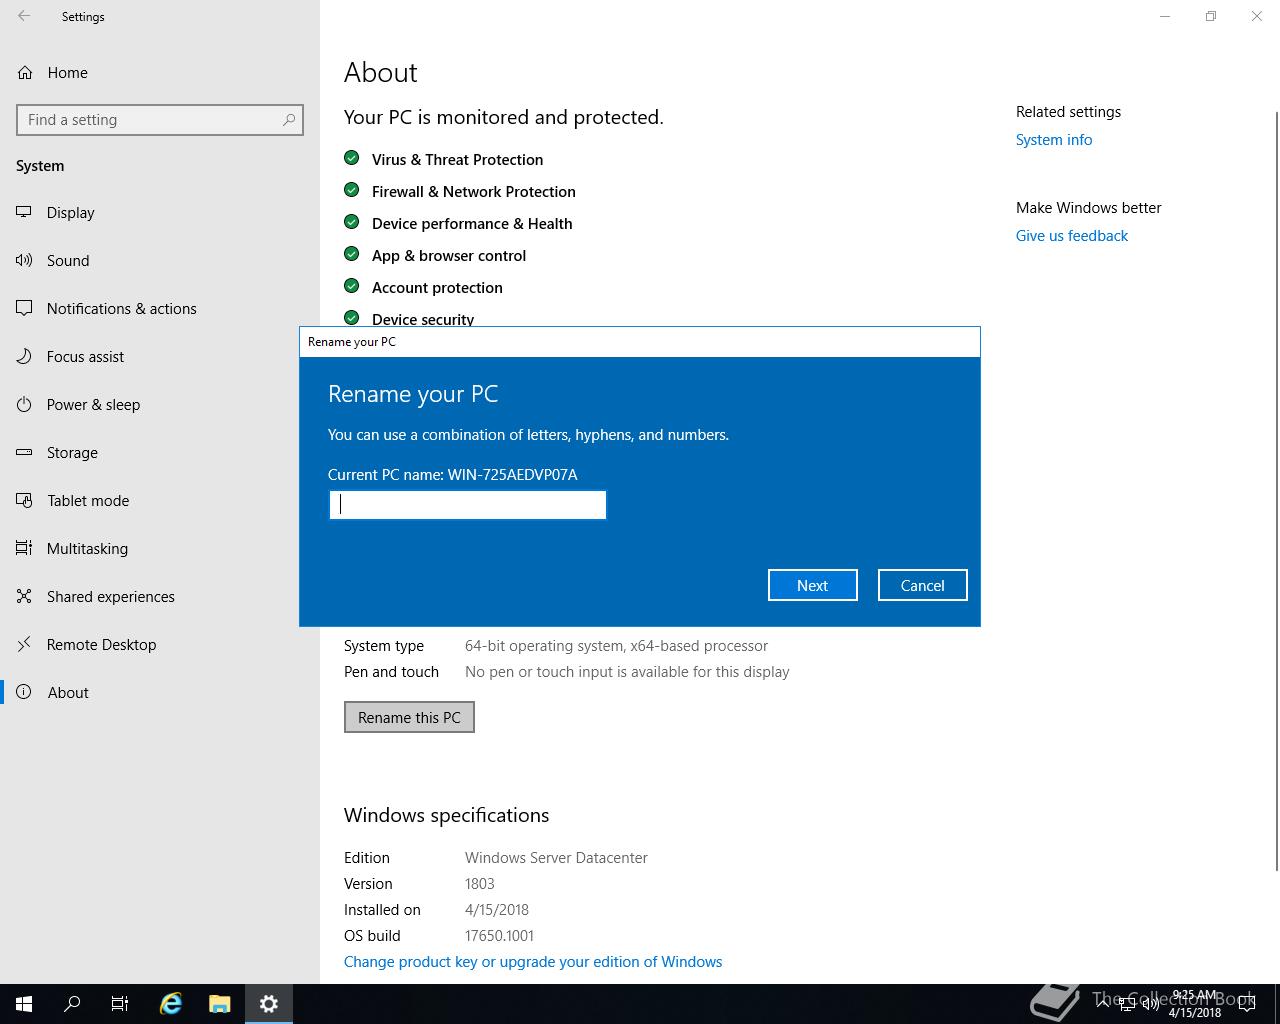The width and height of the screenshot is (1280, 1024).
Task: Select the Power & sleep icon
Action: pos(24,404)
